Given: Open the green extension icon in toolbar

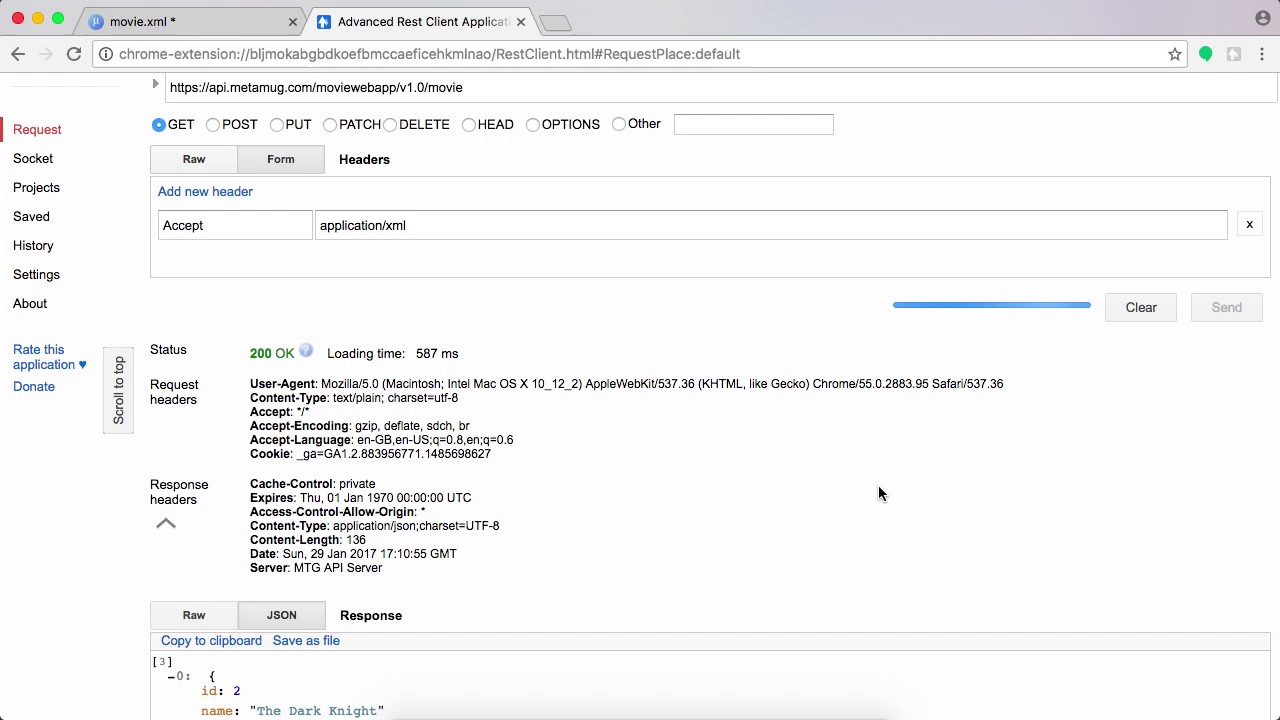Looking at the screenshot, I should (x=1206, y=54).
